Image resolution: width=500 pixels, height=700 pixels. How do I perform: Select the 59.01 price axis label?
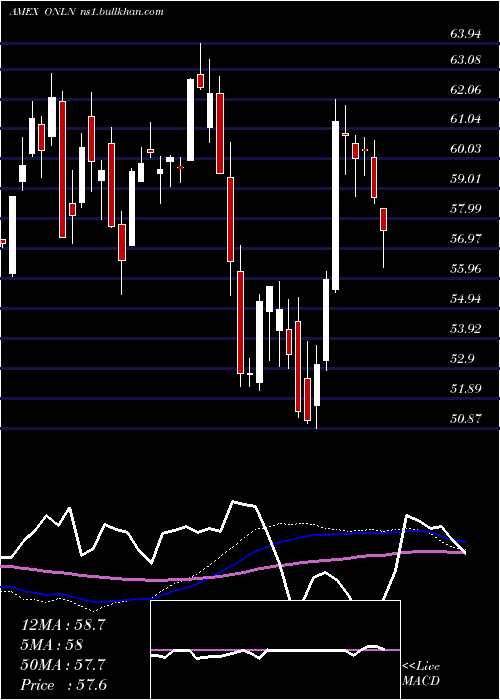click(x=465, y=179)
